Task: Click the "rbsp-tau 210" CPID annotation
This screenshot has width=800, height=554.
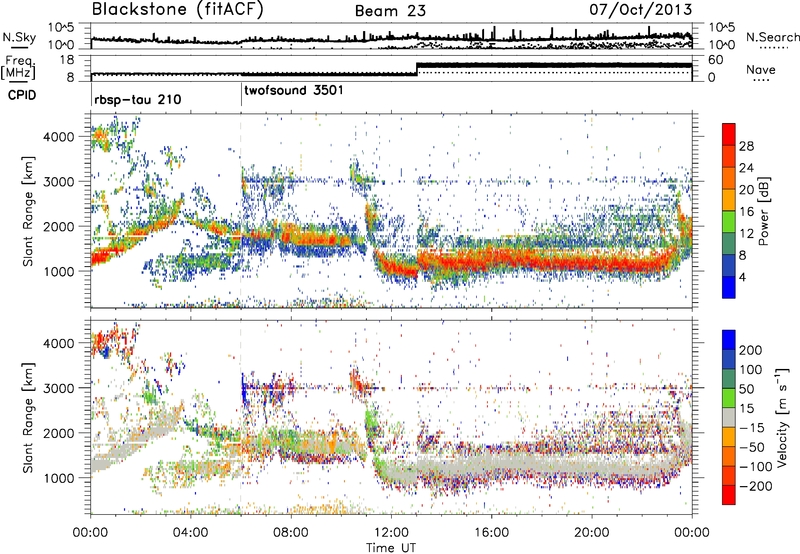Action: coord(138,99)
